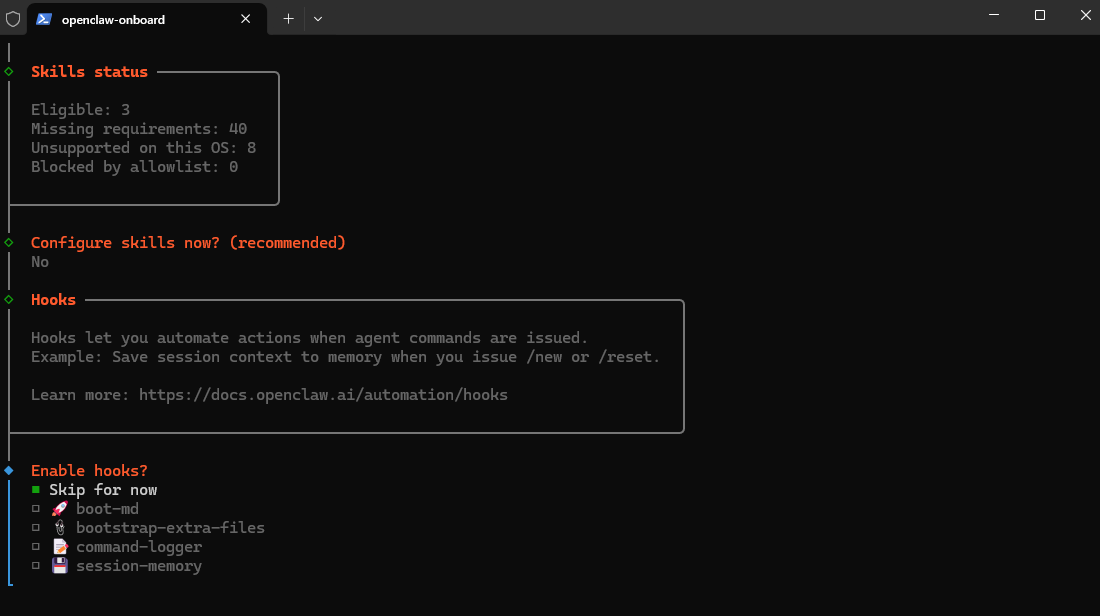Expand the new tab profile dropdown chevron
1100x616 pixels.
(x=318, y=19)
